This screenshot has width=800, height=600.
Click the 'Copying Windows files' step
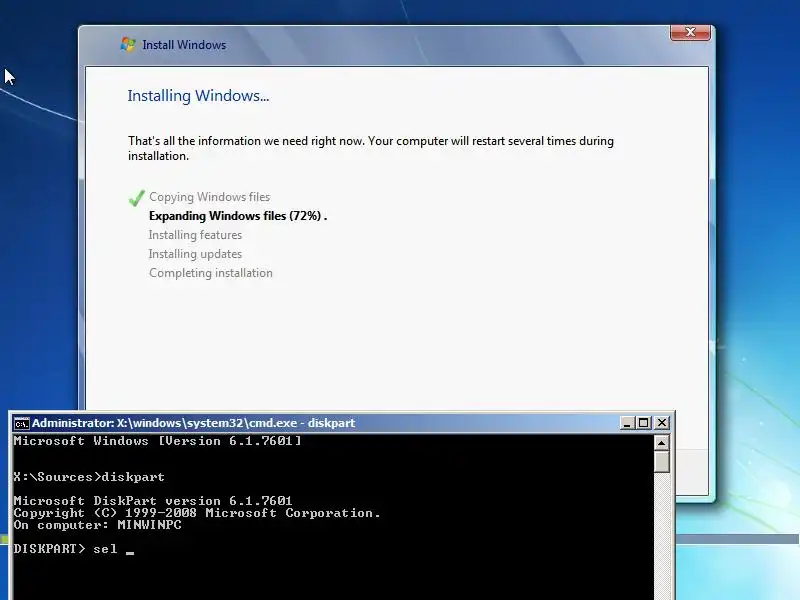click(209, 197)
